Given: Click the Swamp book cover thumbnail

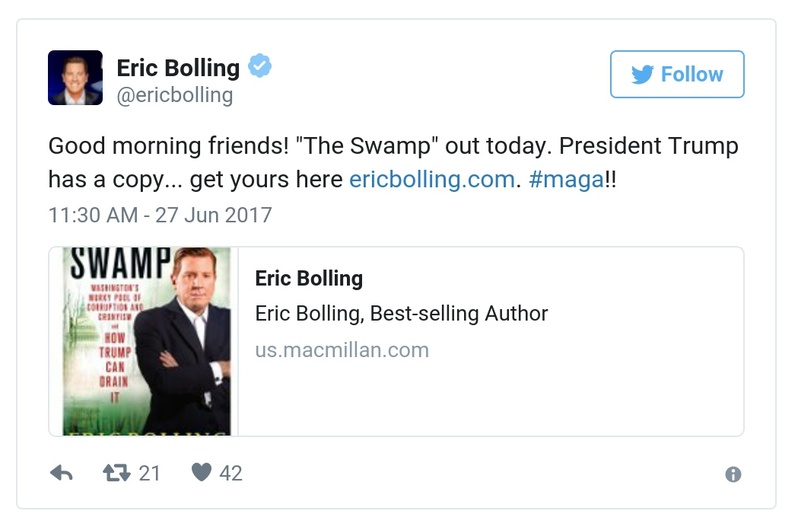Looking at the screenshot, I should 143,341.
